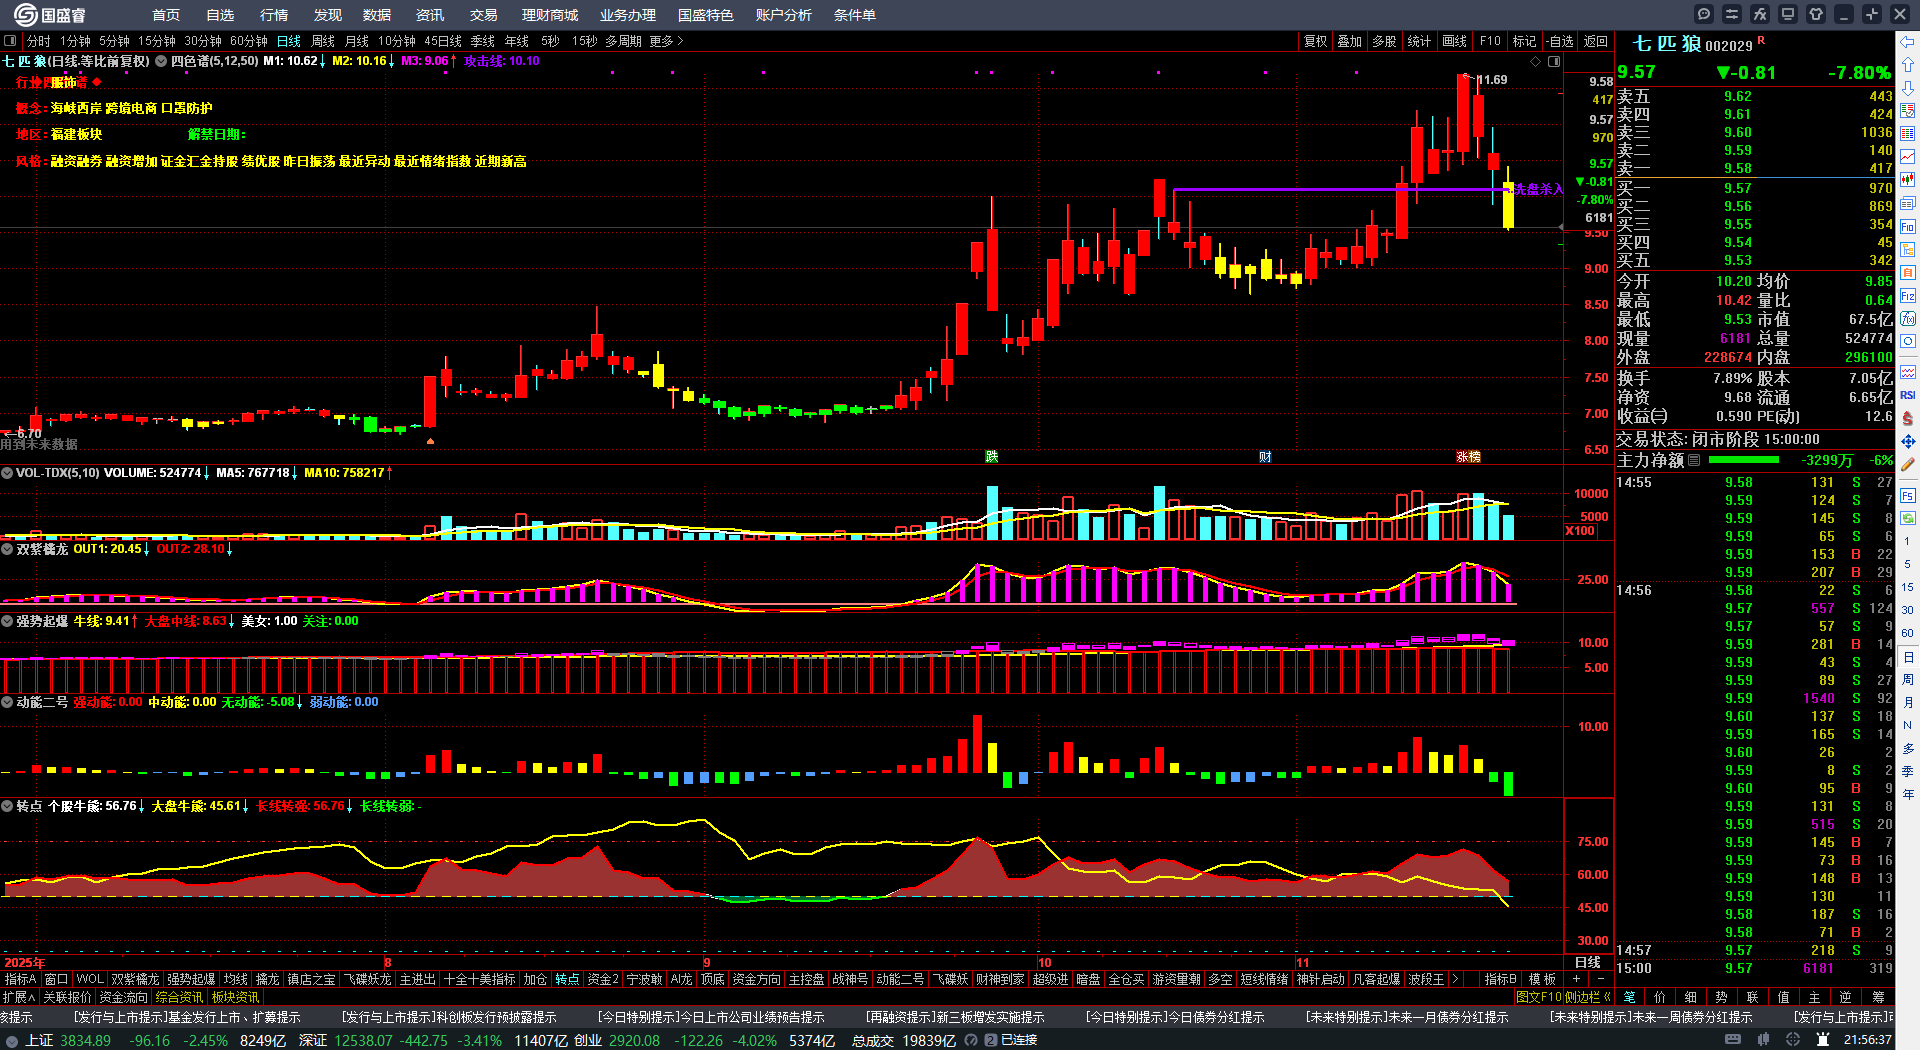The width and height of the screenshot is (1920, 1050).
Task: Open the 理财商城 menu
Action: click(550, 15)
